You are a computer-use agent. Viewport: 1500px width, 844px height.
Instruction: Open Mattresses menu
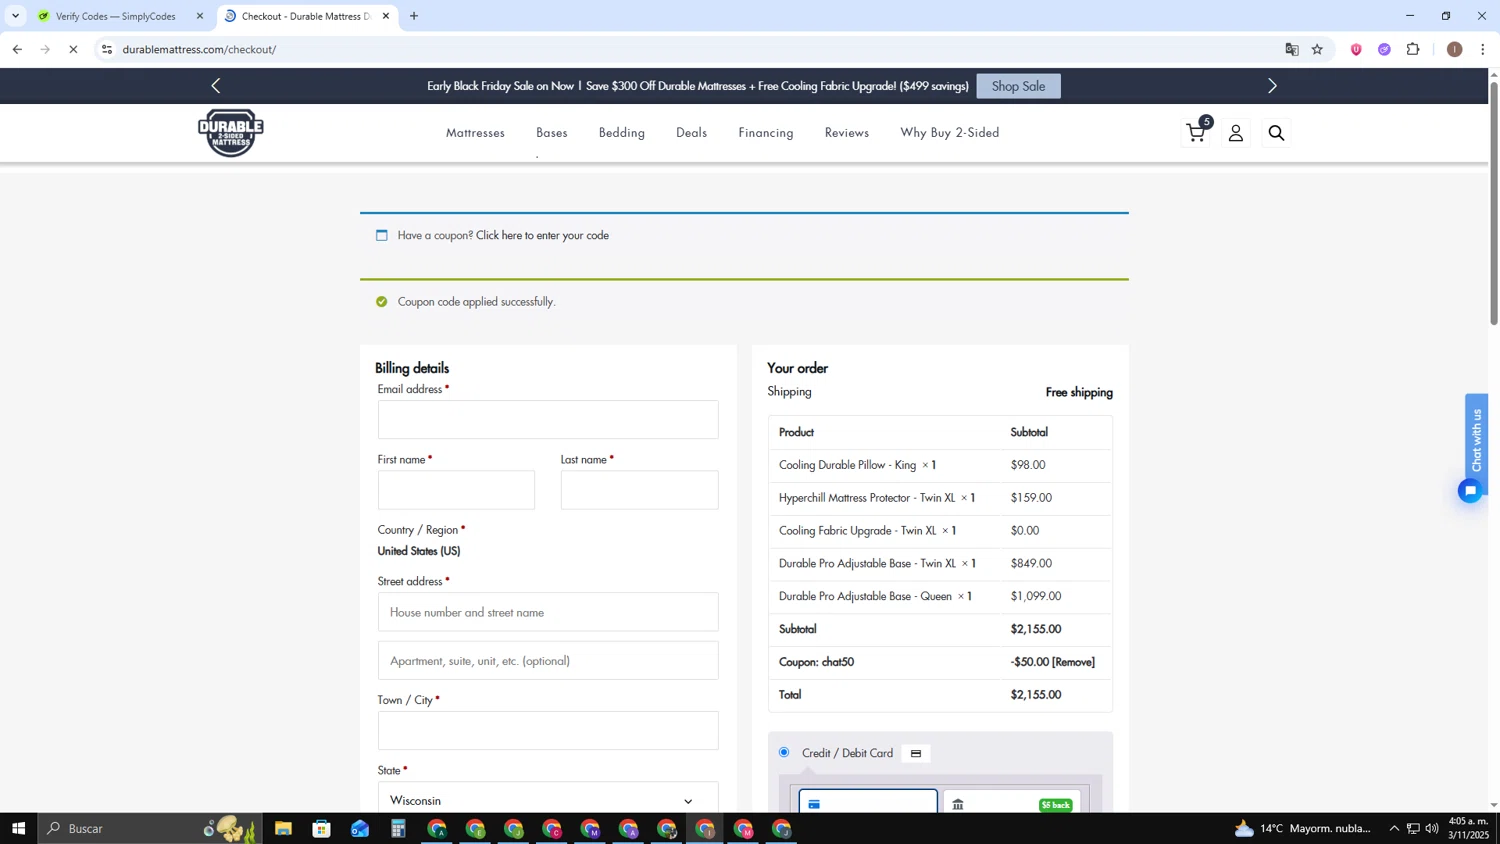pyautogui.click(x=475, y=132)
